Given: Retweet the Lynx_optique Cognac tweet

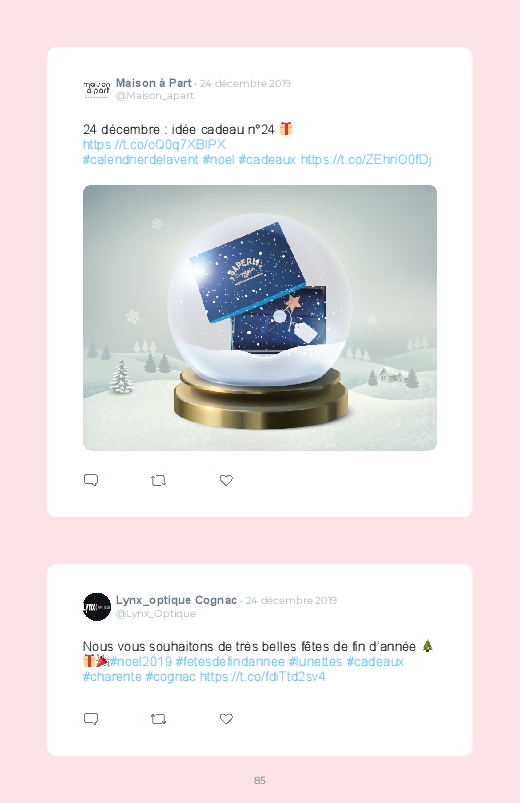Looking at the screenshot, I should [x=158, y=719].
